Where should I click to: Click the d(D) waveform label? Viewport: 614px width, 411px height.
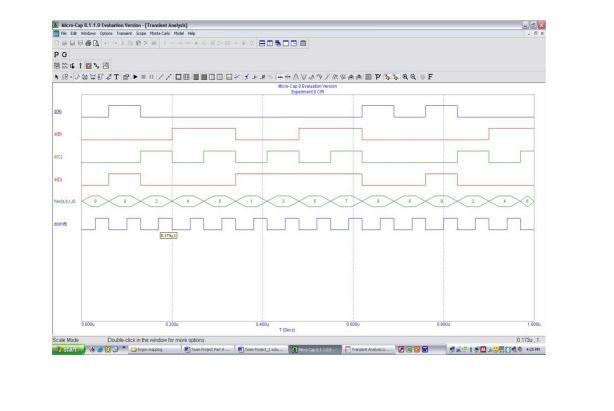58,180
